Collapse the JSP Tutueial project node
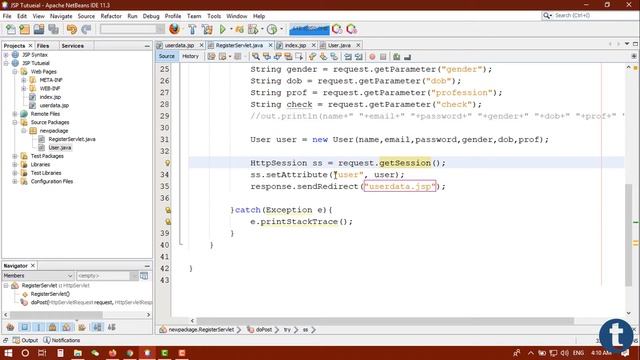This screenshot has height=360, width=640. 6,63
